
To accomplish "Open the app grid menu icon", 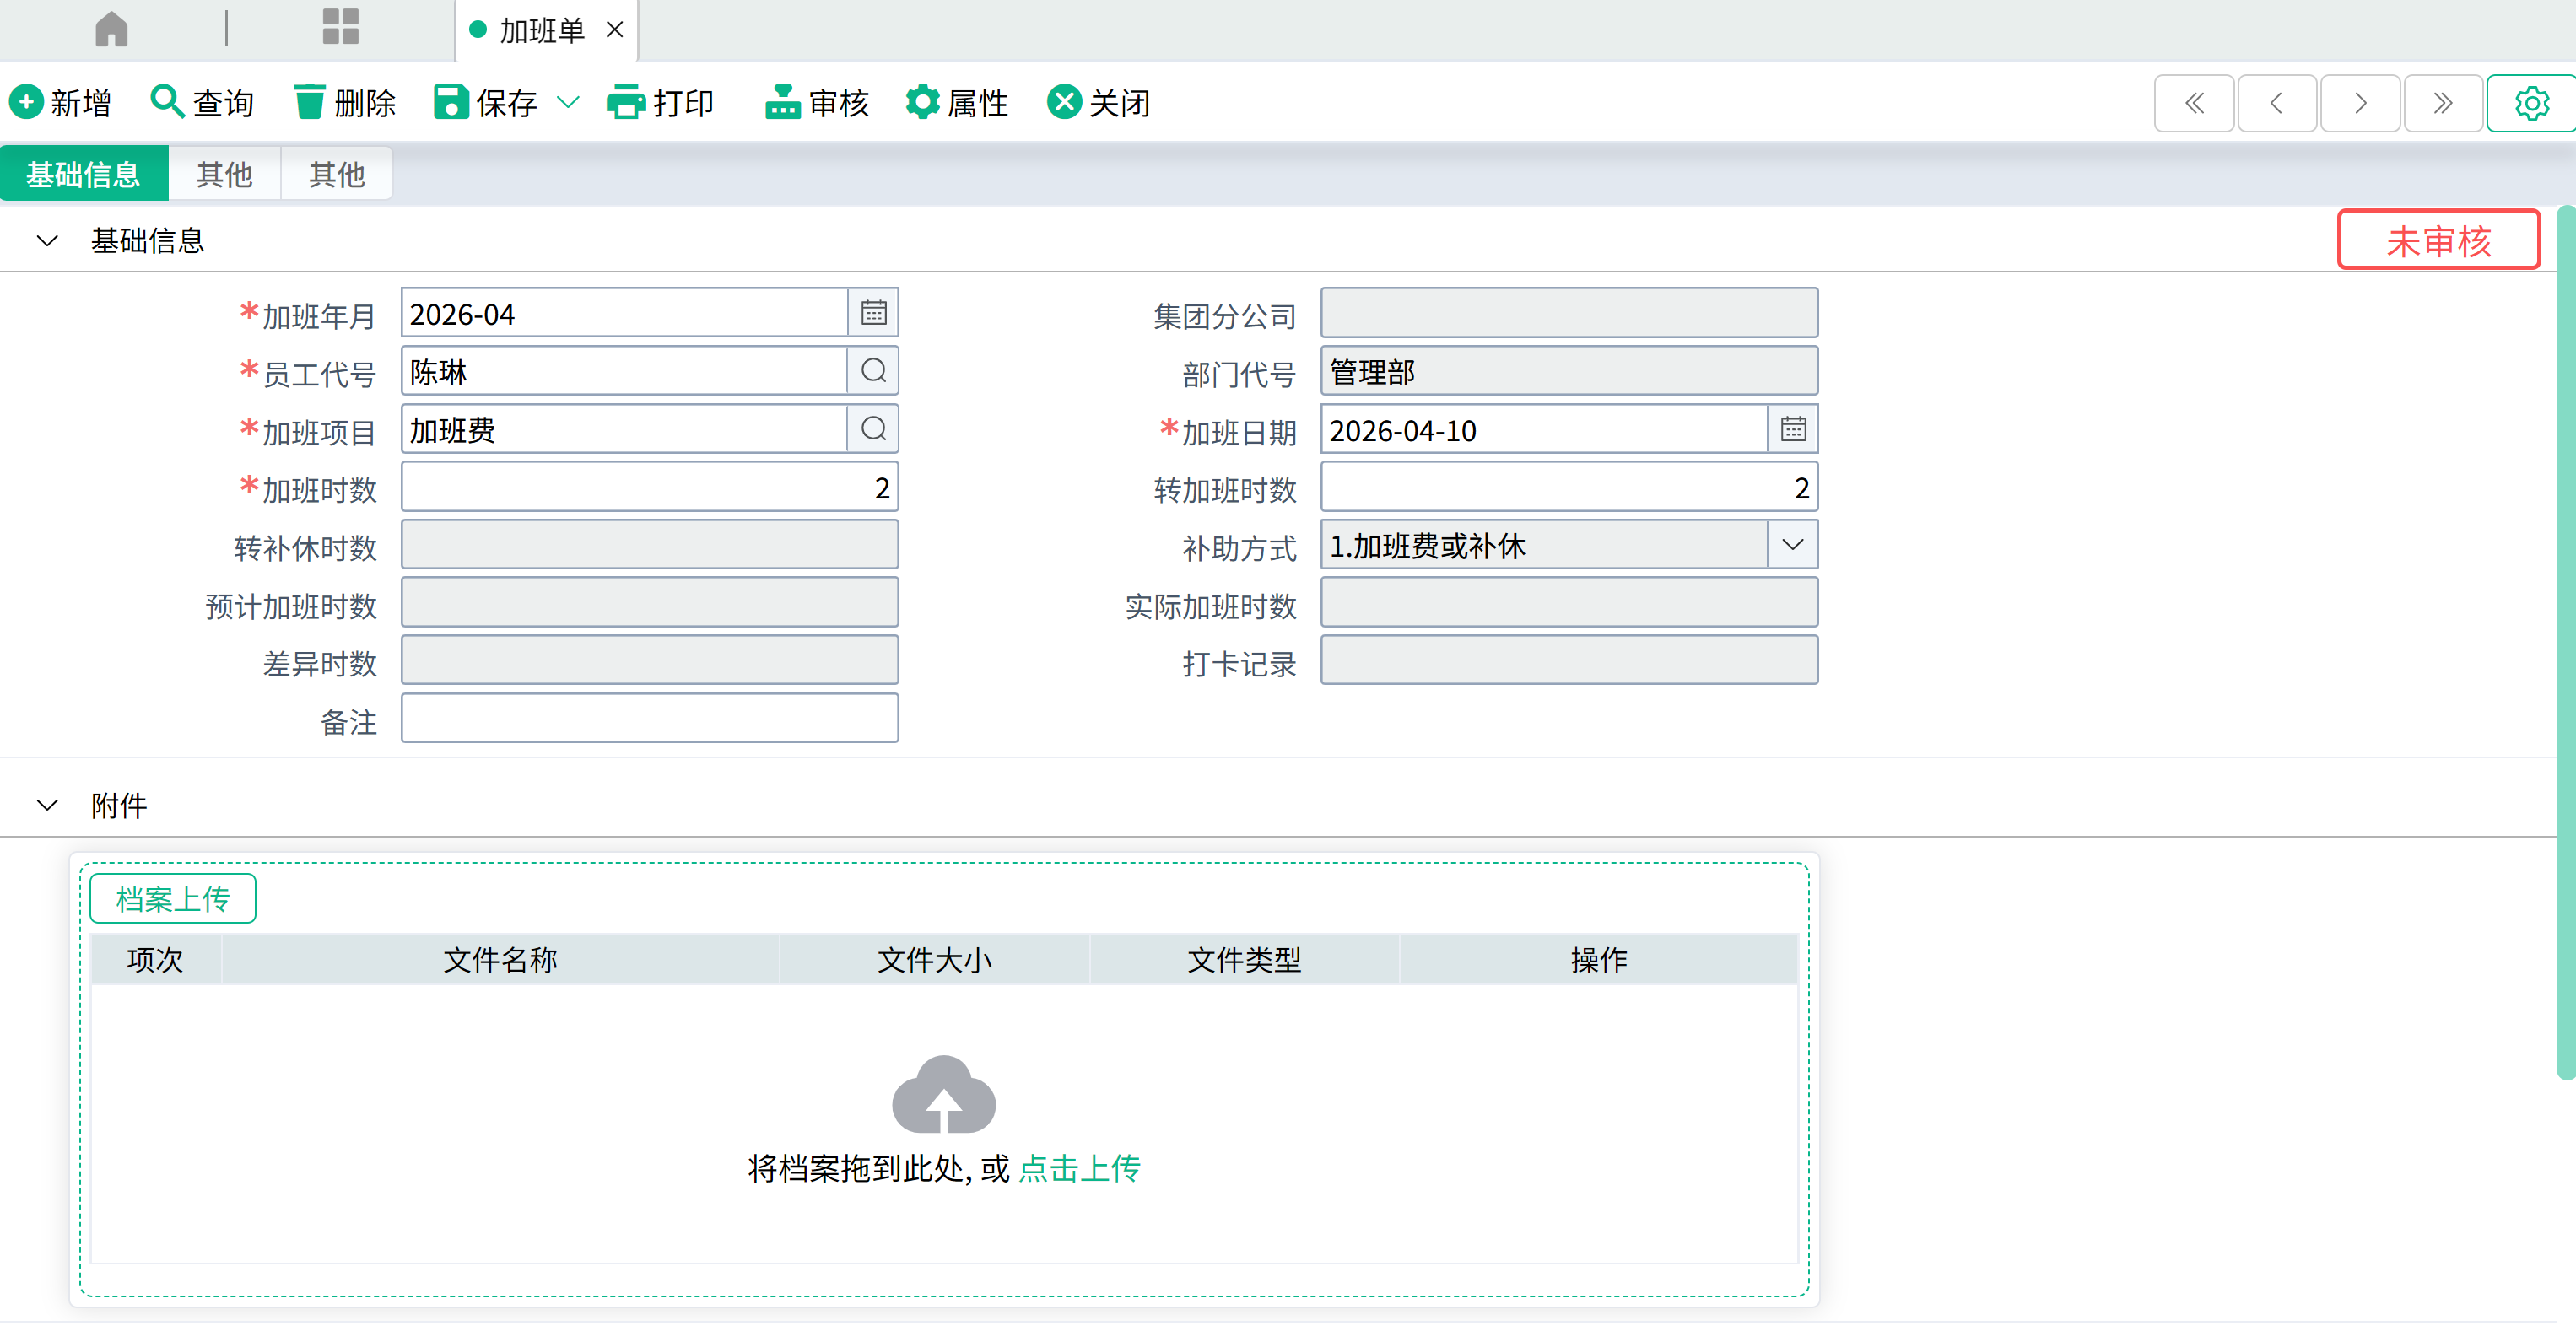I will [x=340, y=27].
